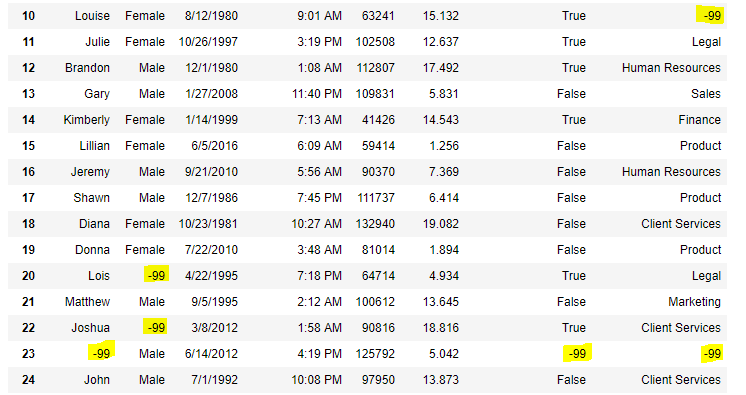Image resolution: width=746 pixels, height=395 pixels.
Task: Select the name Louise in row 10
Action: [x=92, y=16]
